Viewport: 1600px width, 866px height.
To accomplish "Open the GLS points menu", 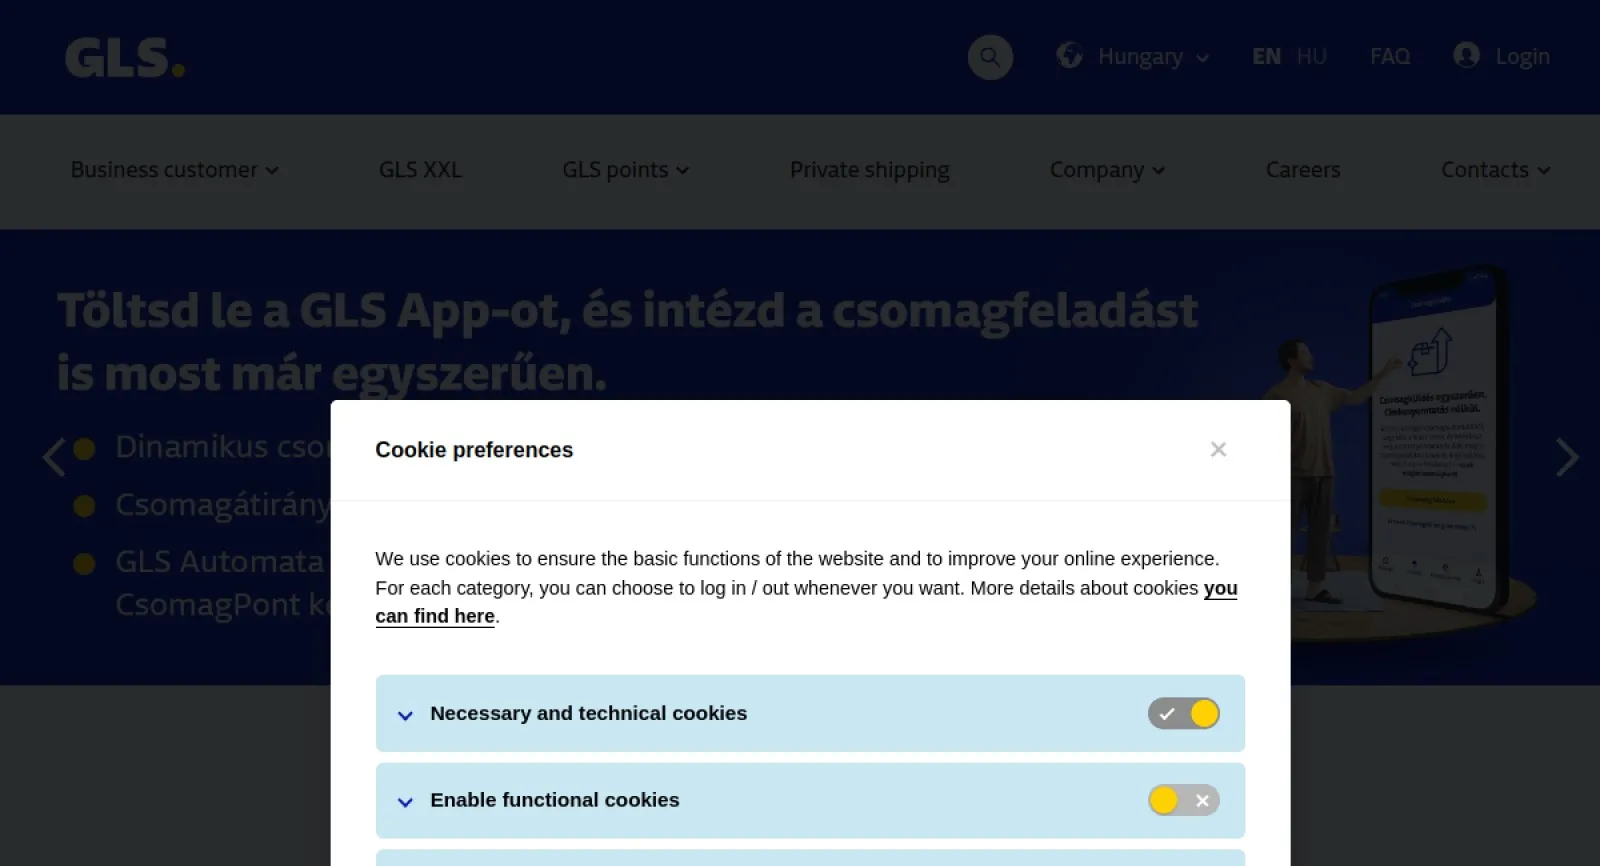I will click(x=625, y=170).
